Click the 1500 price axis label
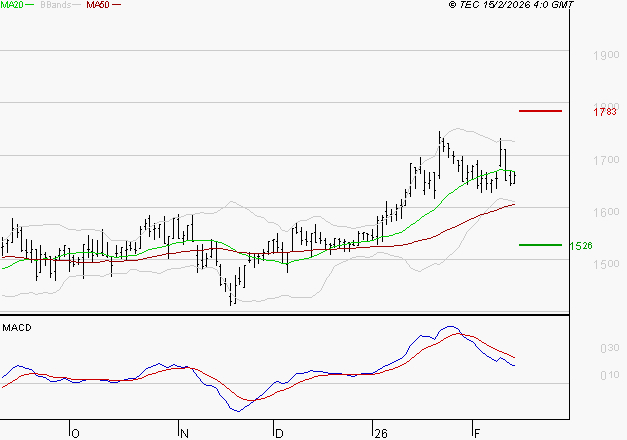Image resolution: width=627 pixels, height=440 pixels. tap(606, 264)
